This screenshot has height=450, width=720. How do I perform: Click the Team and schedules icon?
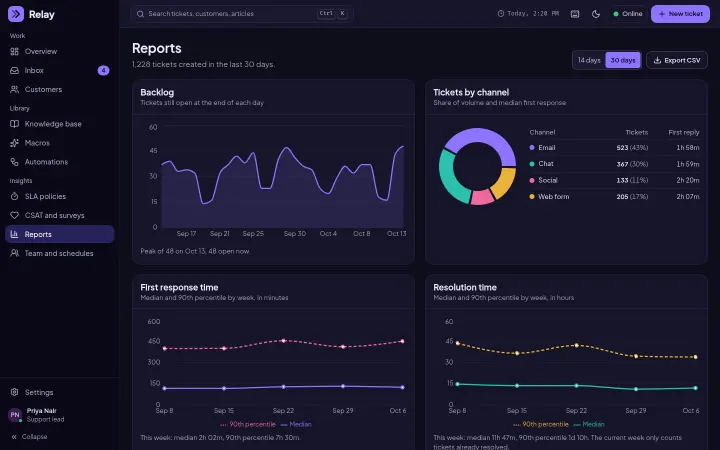15,253
